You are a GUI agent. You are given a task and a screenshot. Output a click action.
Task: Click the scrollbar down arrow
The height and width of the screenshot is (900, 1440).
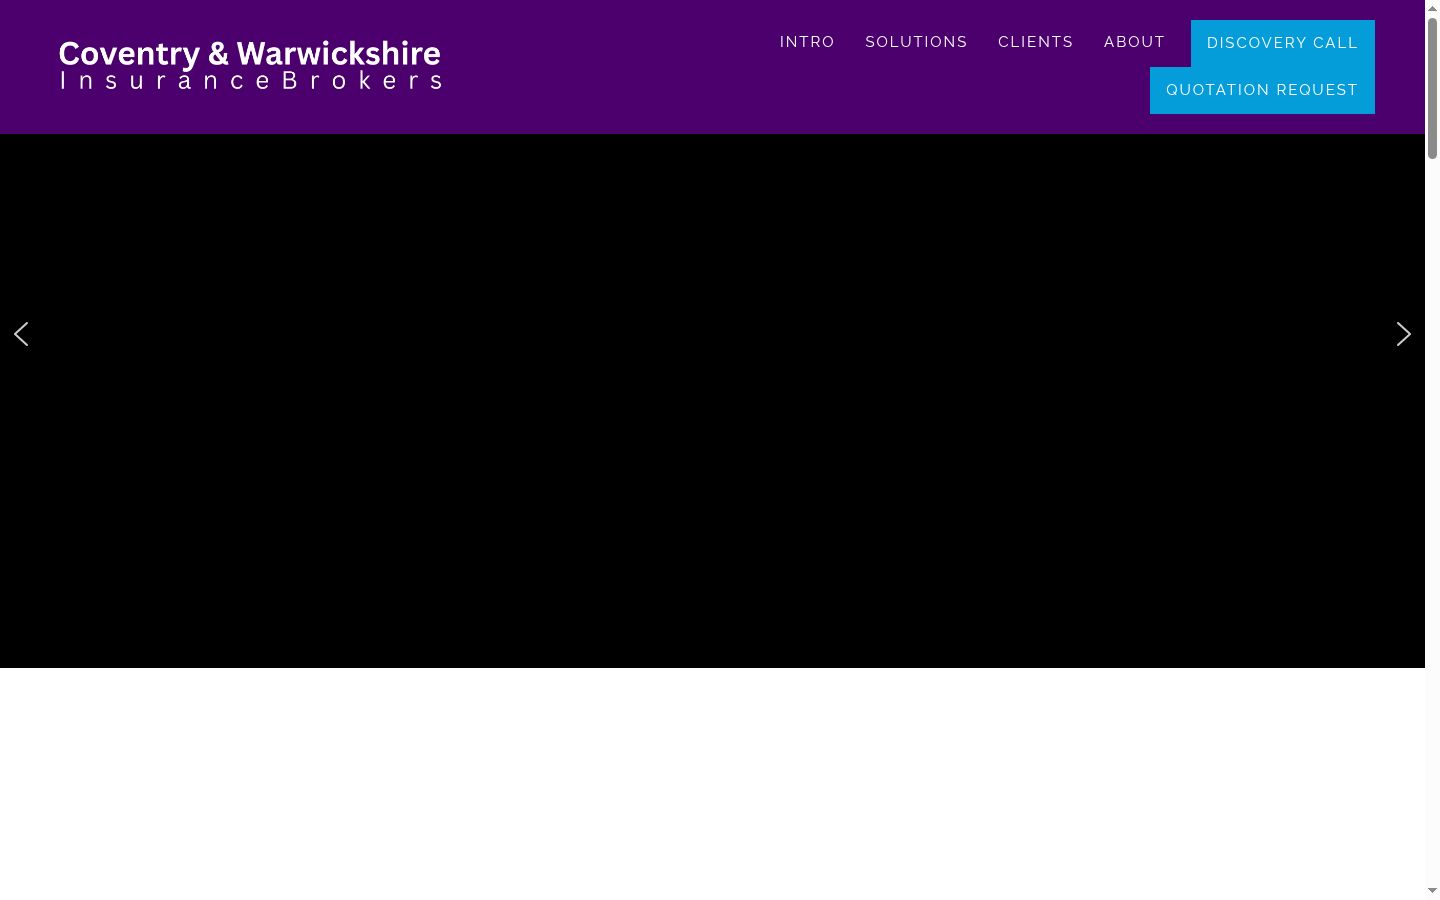1432,891
